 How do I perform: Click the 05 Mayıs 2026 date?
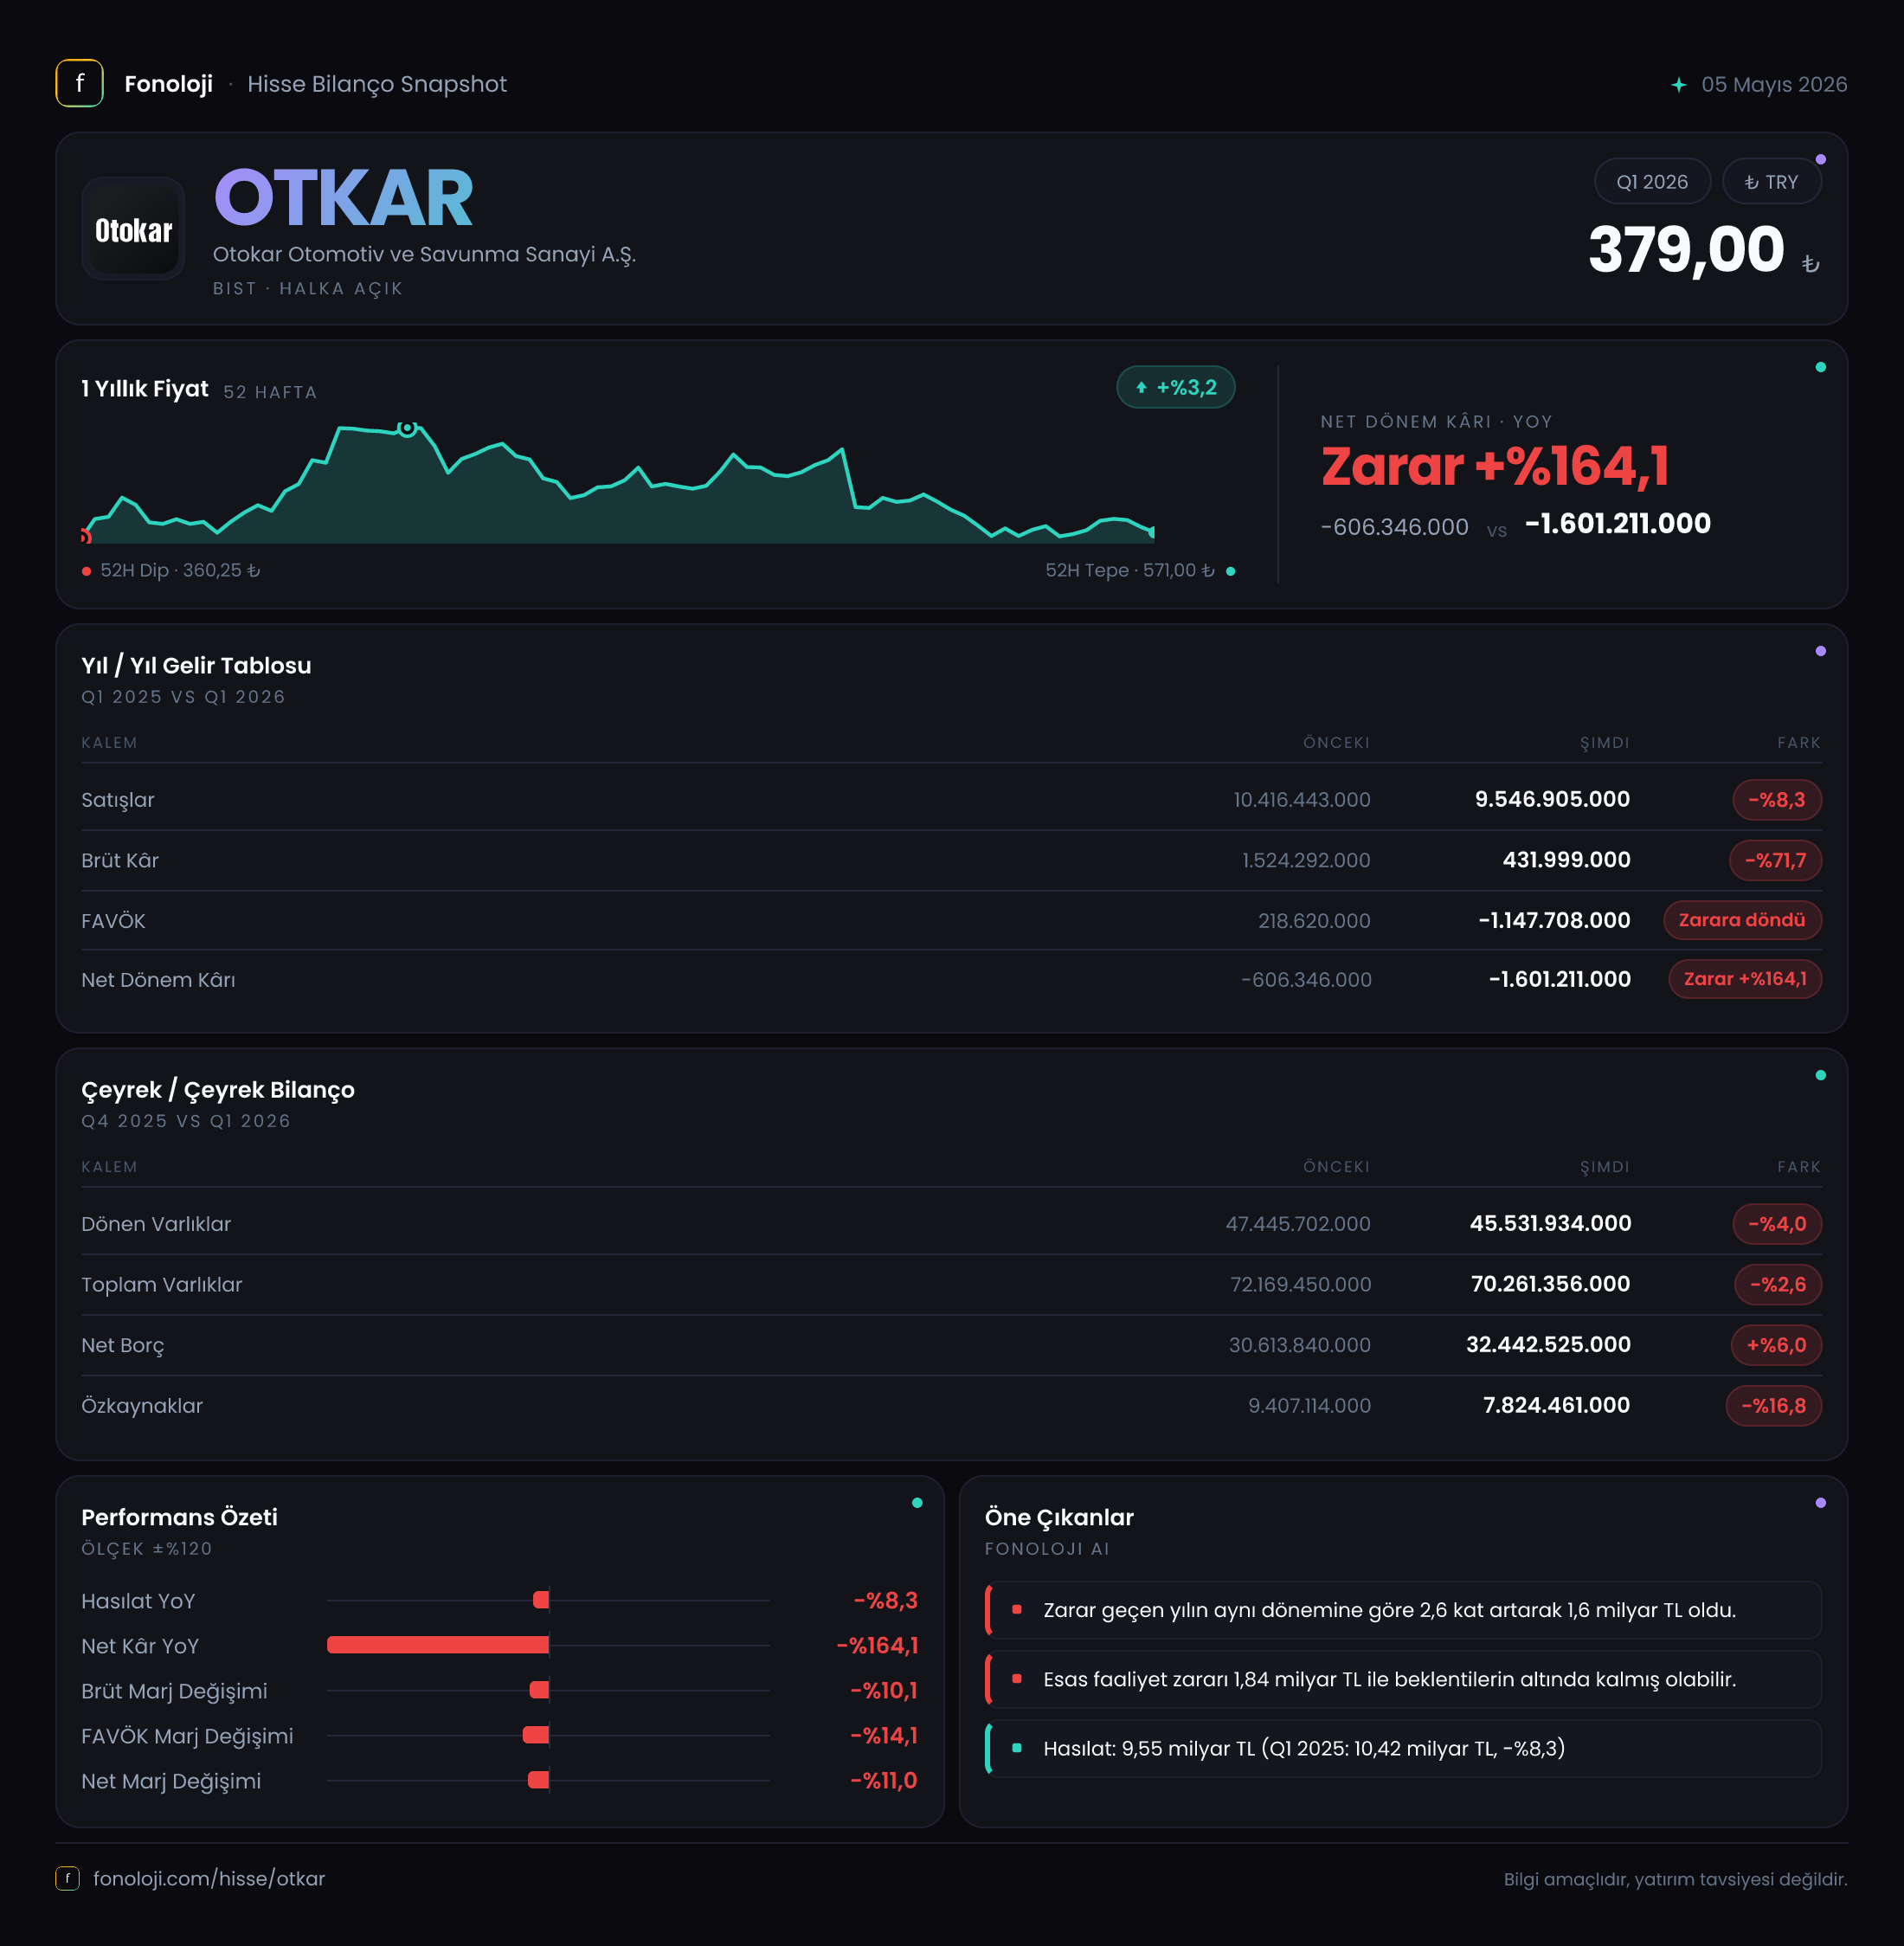1774,85
